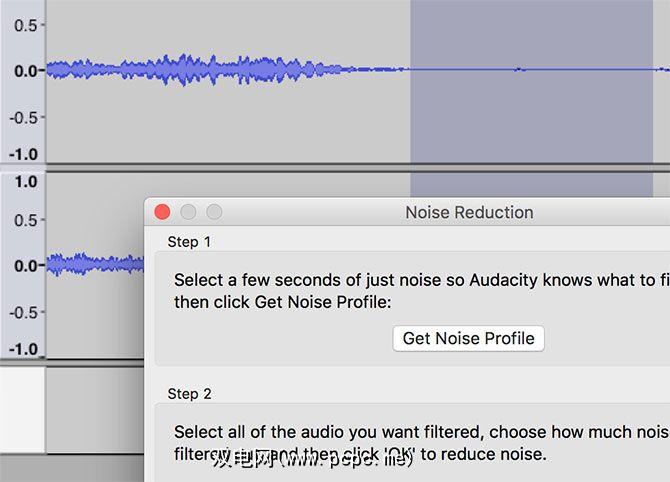Click the -0.5 mark on upper track ruler
The width and height of the screenshot is (670, 482).
coord(24,117)
